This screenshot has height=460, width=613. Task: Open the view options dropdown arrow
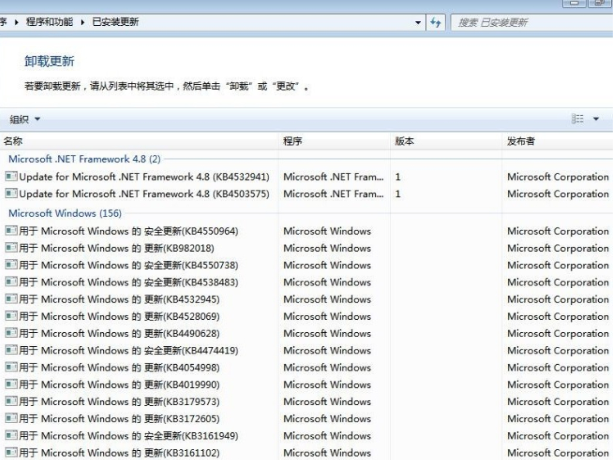pos(596,119)
